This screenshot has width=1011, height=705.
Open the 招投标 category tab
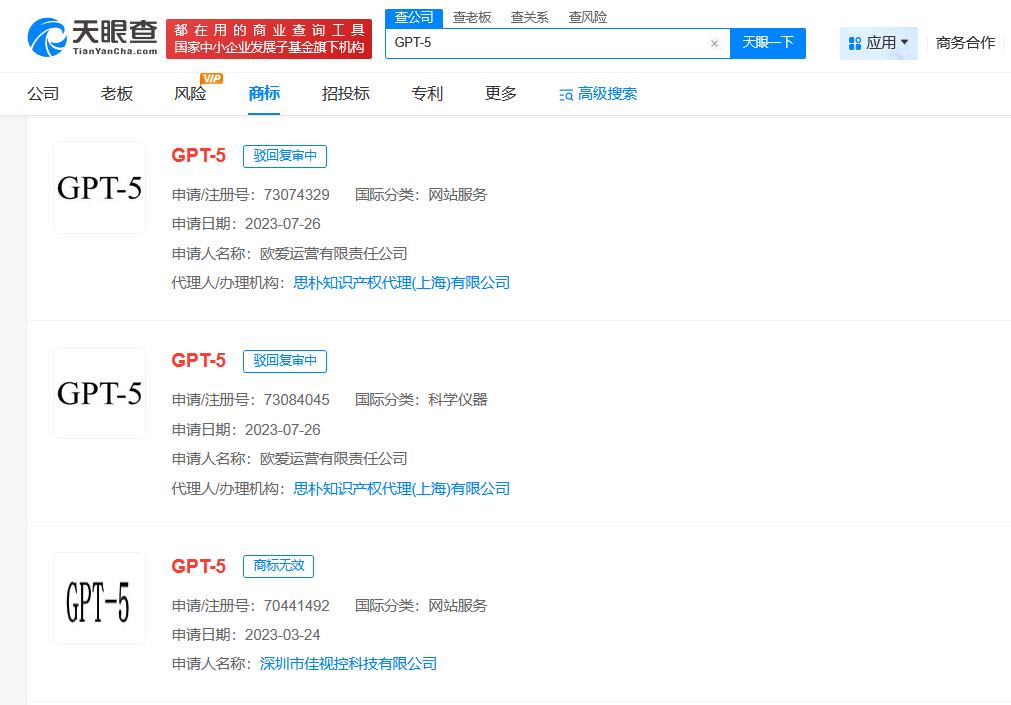pos(346,94)
